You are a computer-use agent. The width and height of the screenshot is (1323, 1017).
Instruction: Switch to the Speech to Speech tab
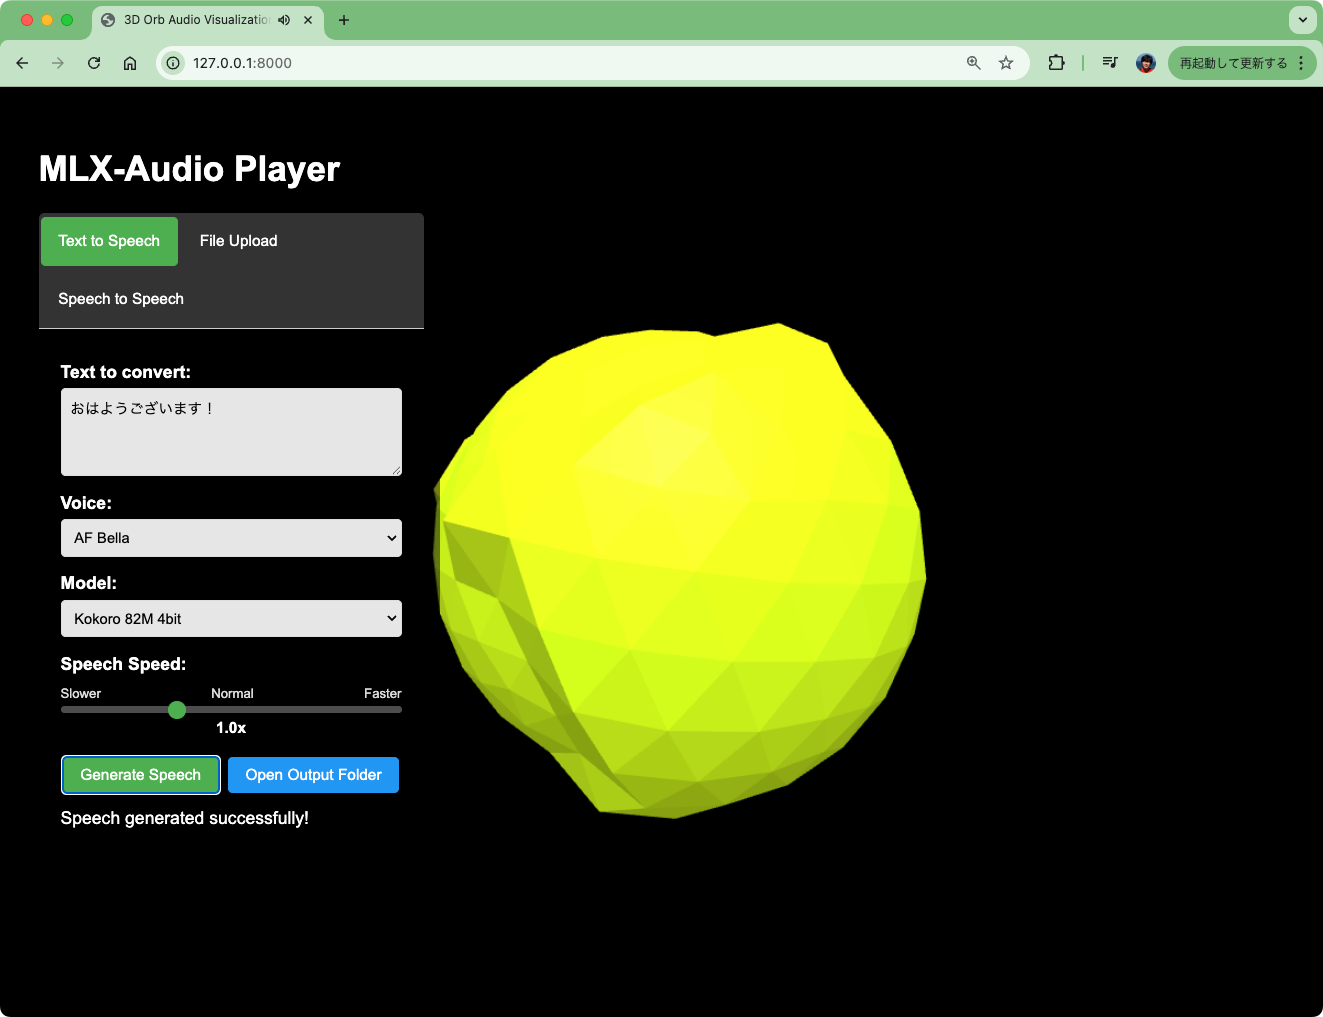point(121,299)
